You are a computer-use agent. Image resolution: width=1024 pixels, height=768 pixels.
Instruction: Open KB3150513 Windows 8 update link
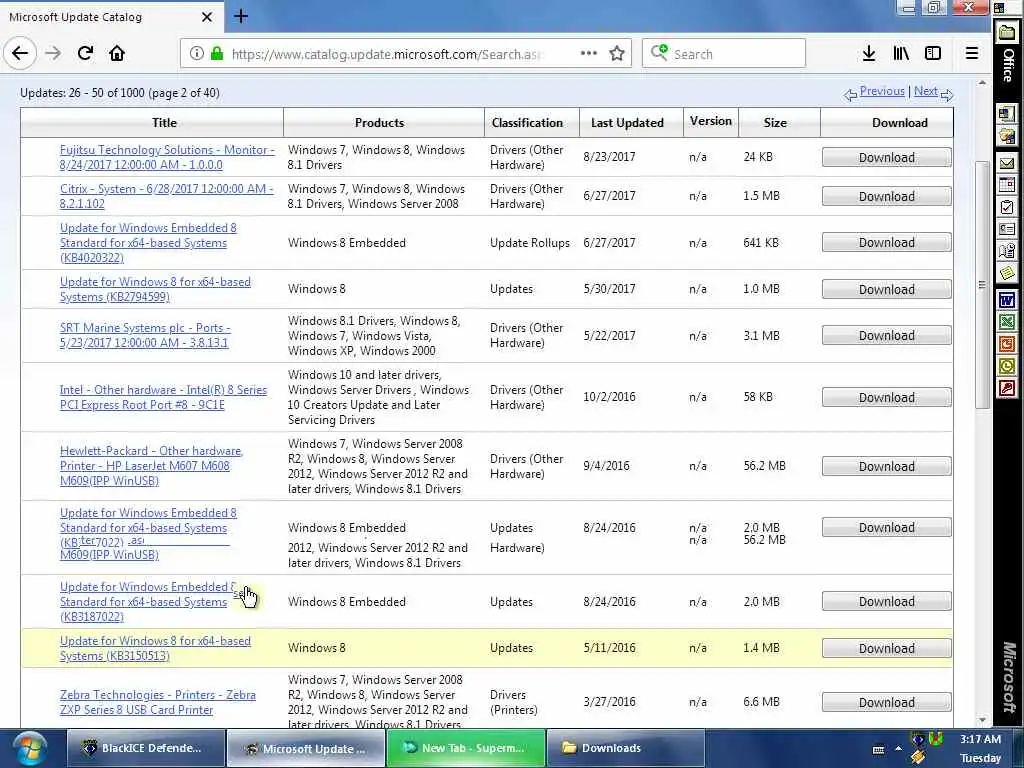(x=155, y=648)
